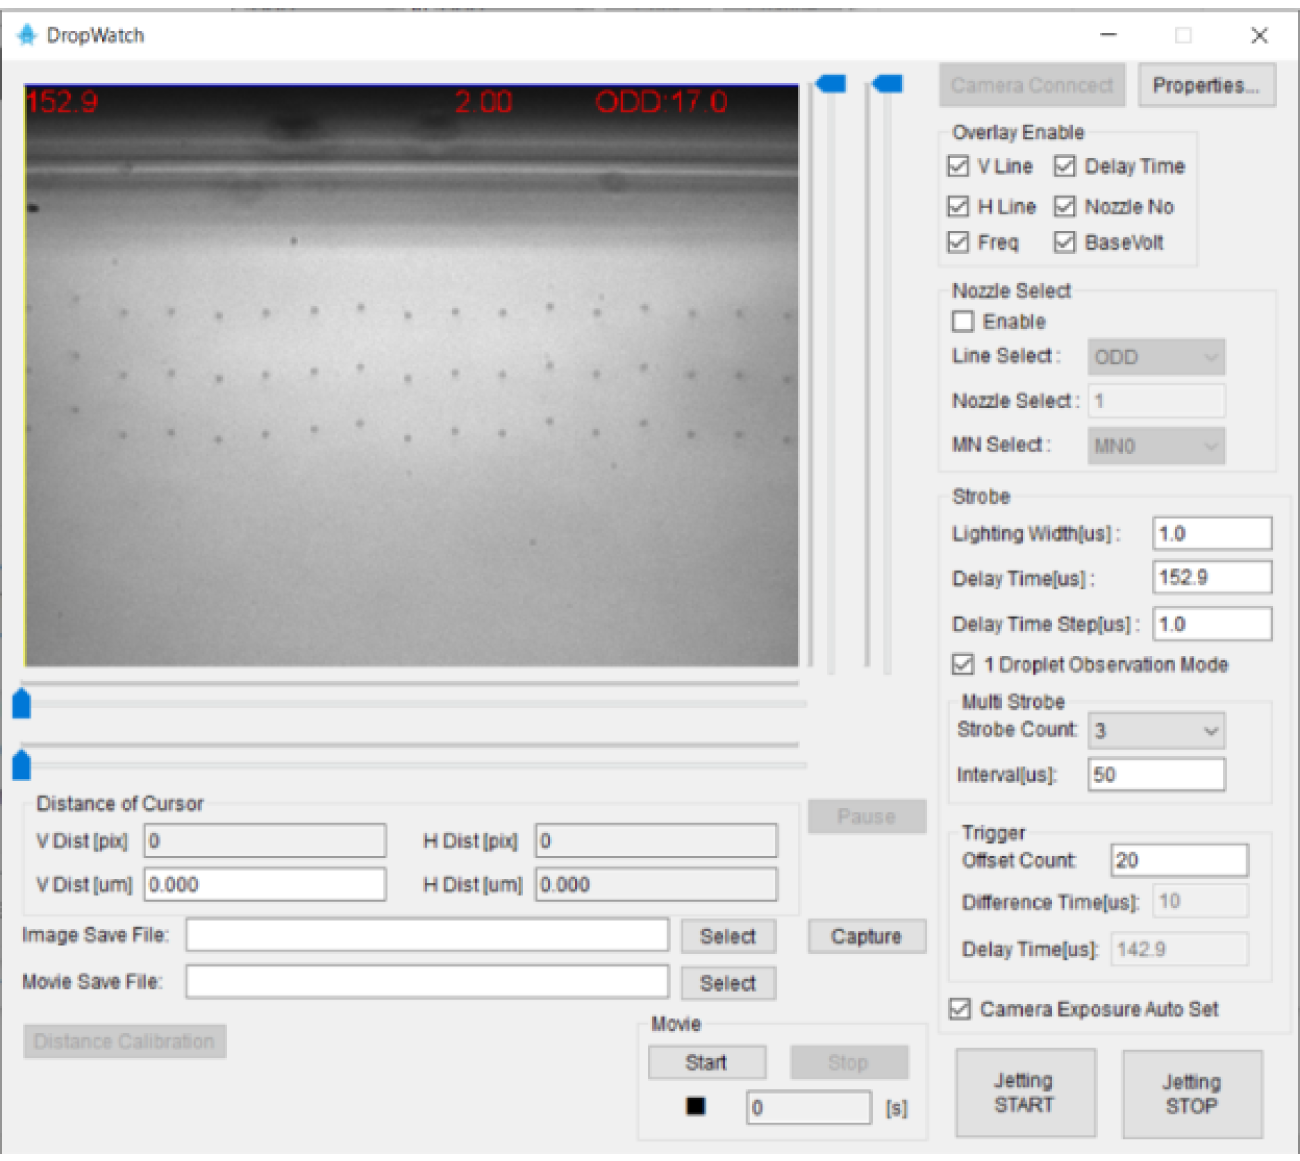Toggle the V Line overlay
This screenshot has width=1300, height=1161.
click(958, 167)
